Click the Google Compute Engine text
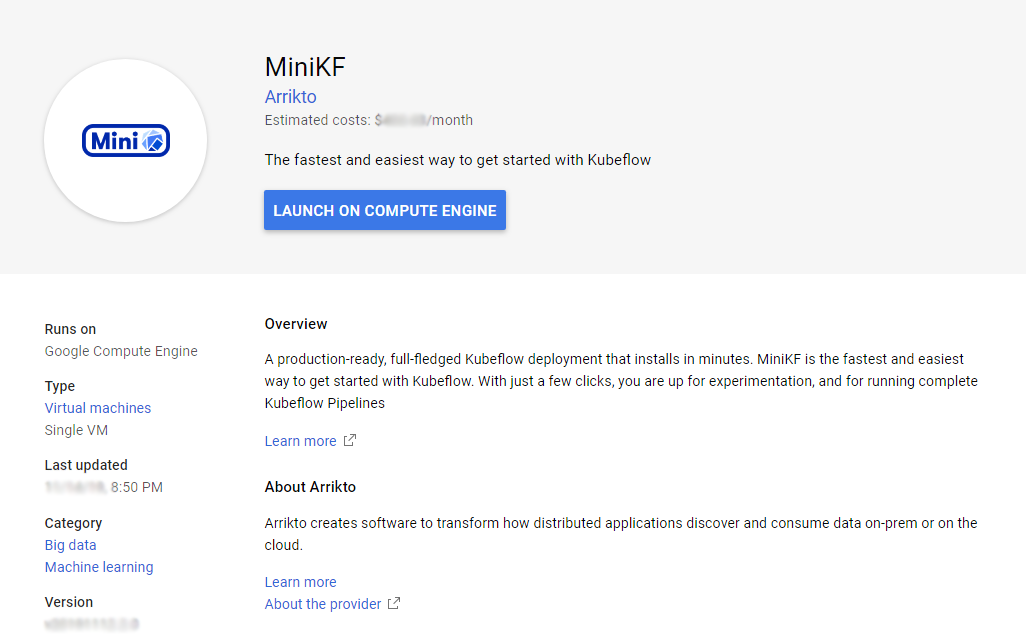Viewport: 1026px width, 638px height. [121, 351]
